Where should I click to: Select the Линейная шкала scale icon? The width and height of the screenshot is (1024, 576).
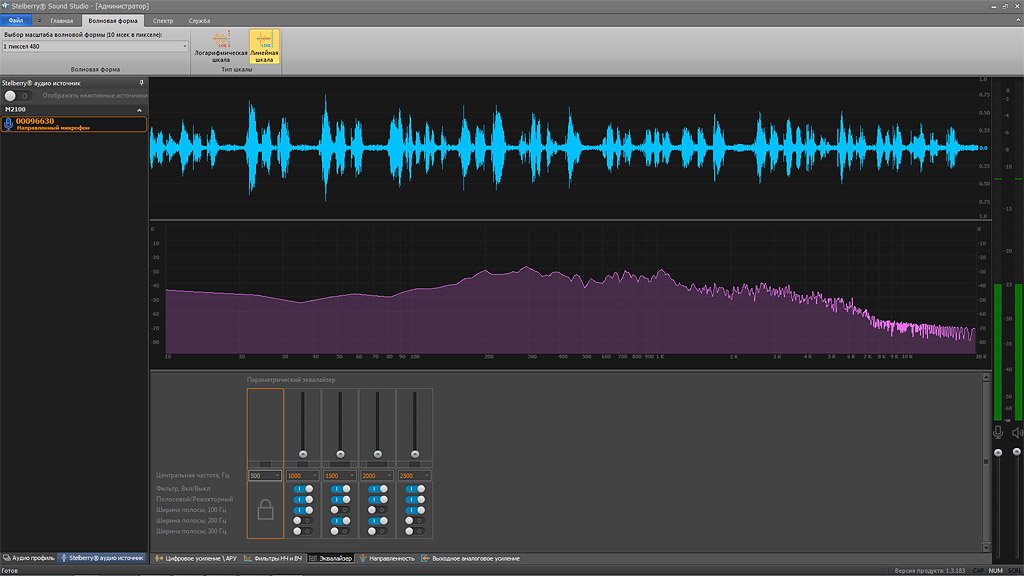pyautogui.click(x=264, y=41)
